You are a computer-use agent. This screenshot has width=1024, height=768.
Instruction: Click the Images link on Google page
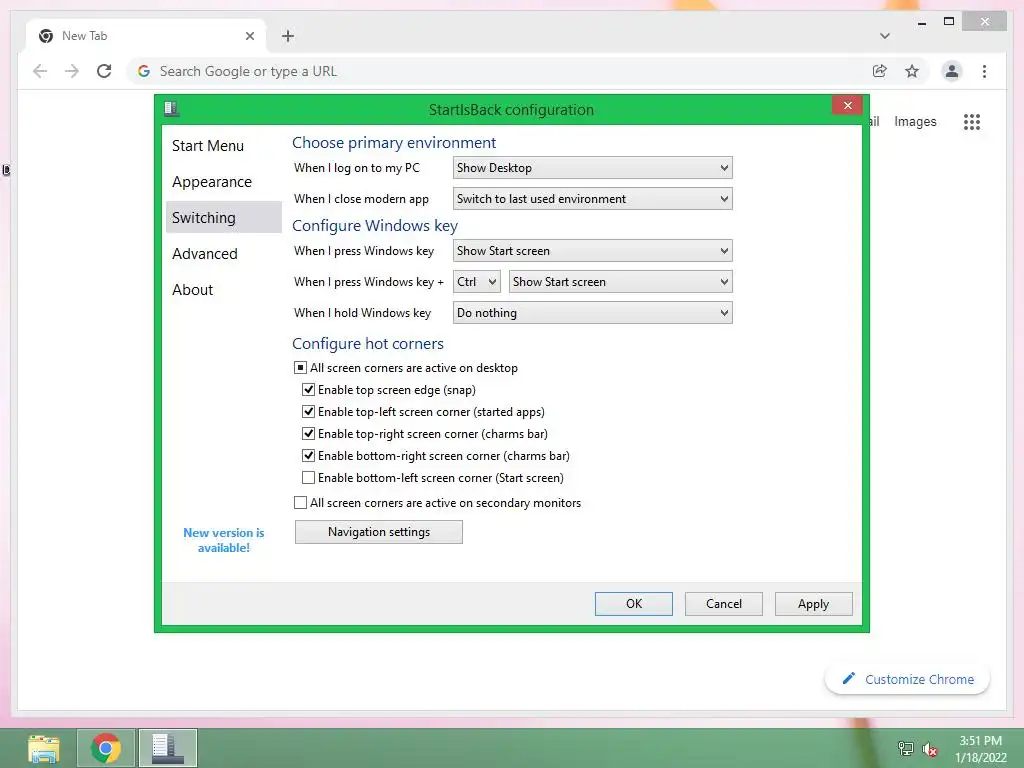pyautogui.click(x=915, y=121)
